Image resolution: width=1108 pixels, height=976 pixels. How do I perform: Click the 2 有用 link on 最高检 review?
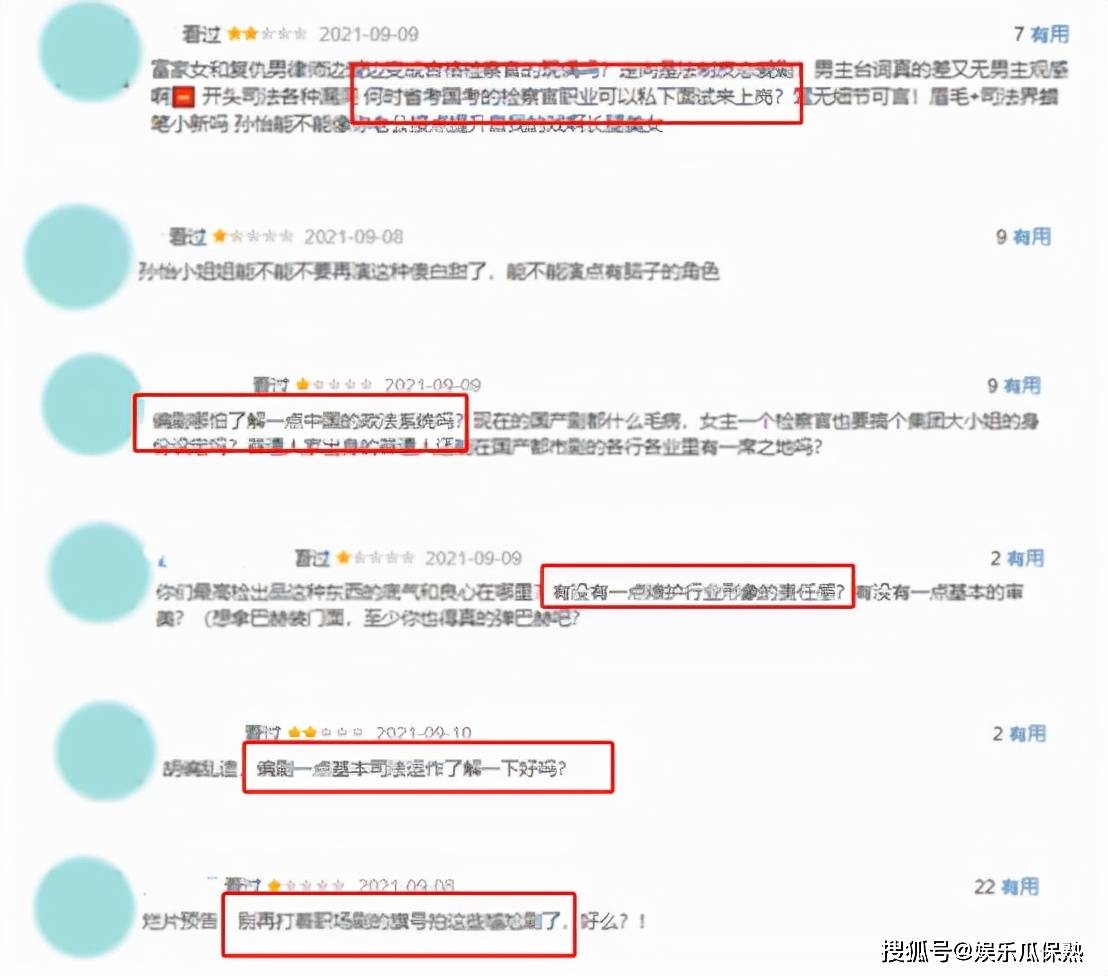pyautogui.click(x=1018, y=558)
